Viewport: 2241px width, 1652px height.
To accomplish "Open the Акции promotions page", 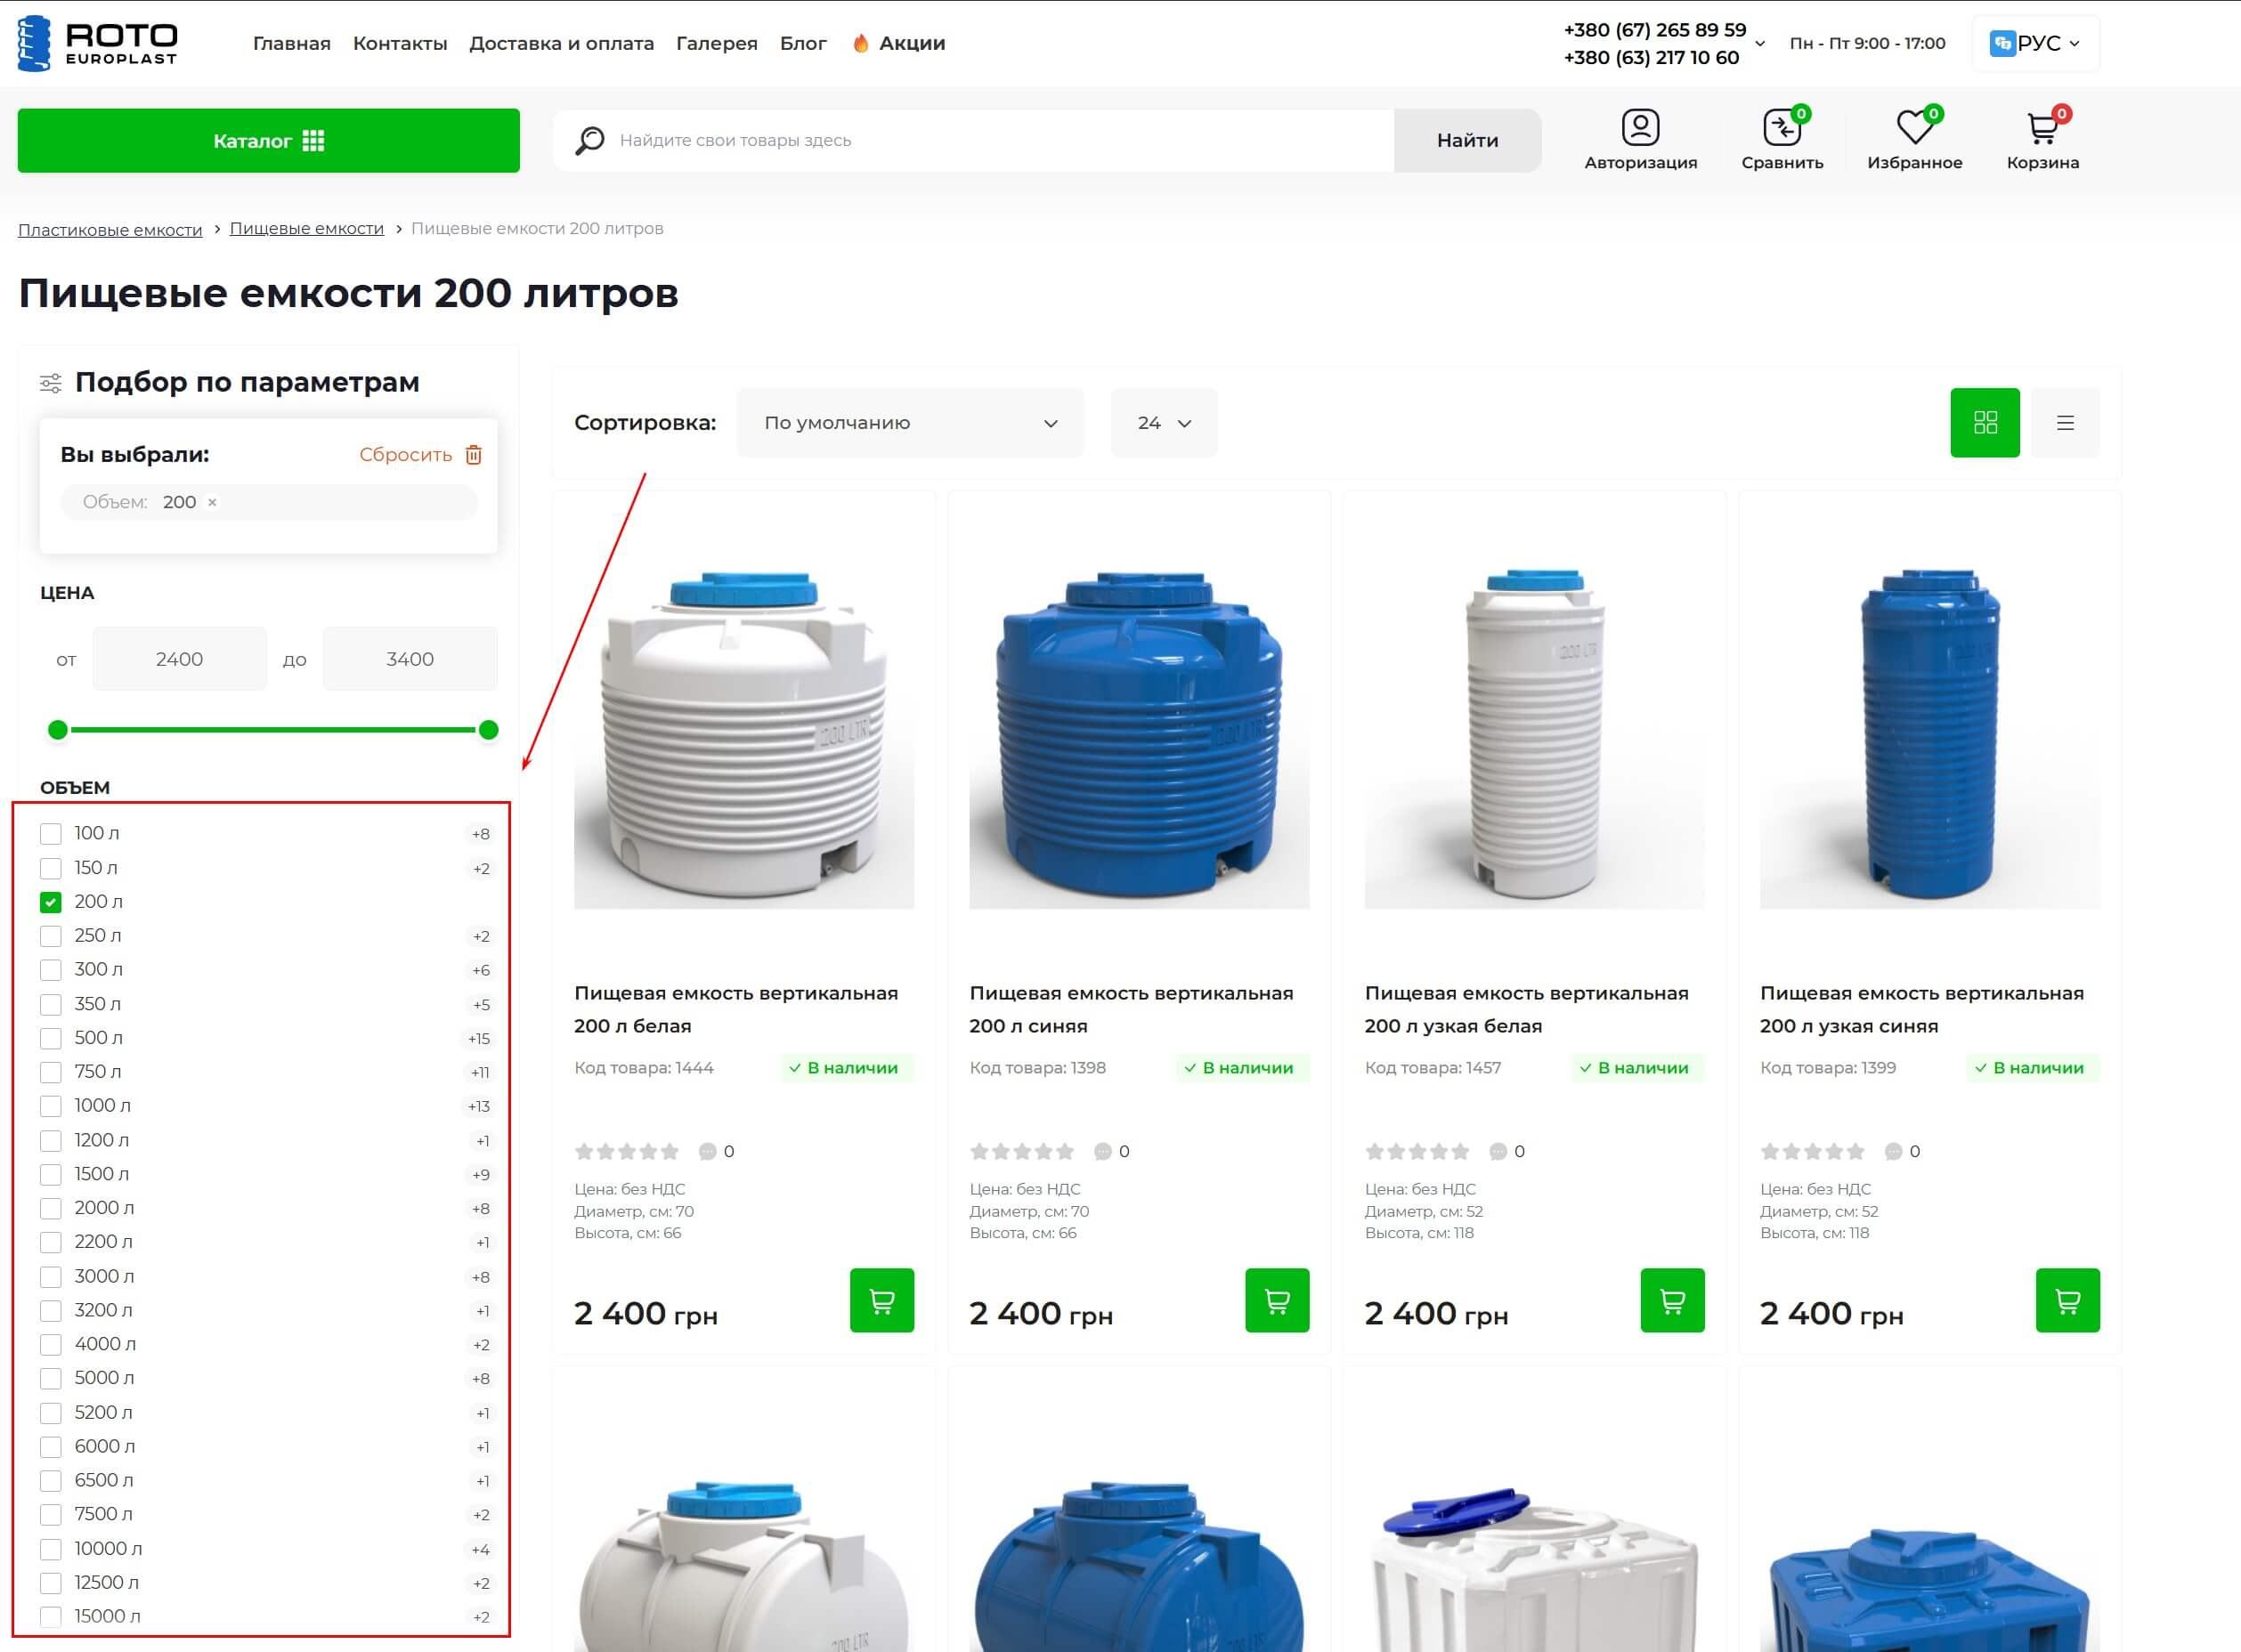I will pos(912,43).
